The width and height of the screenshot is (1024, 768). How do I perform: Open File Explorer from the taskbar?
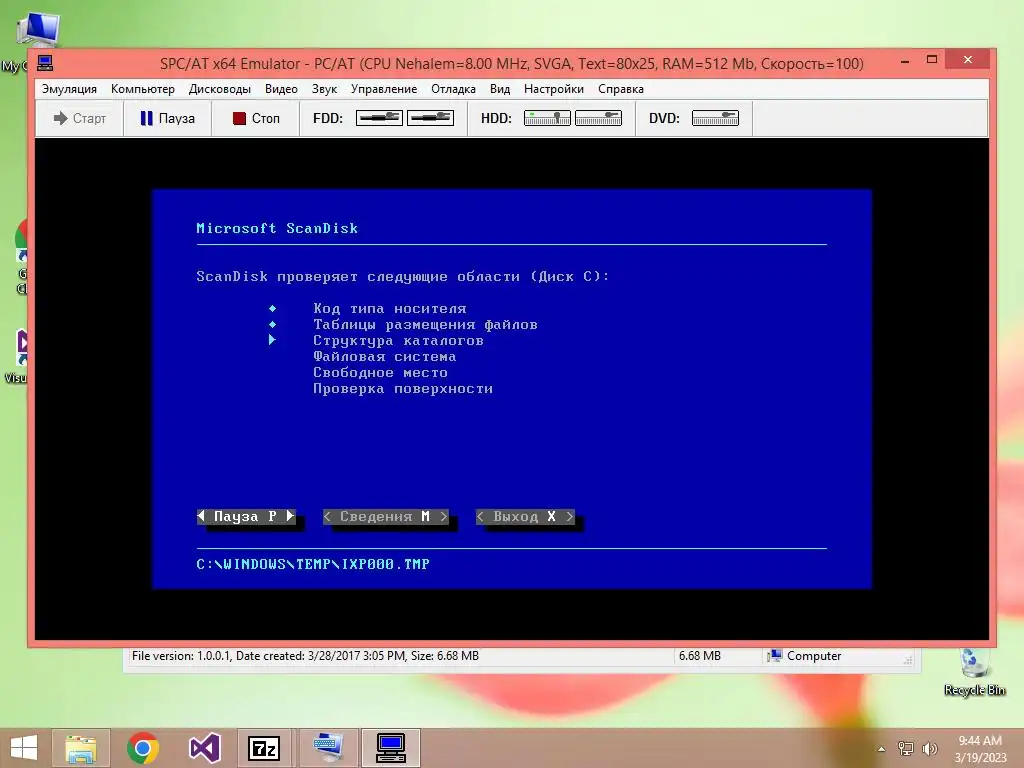tap(80, 748)
